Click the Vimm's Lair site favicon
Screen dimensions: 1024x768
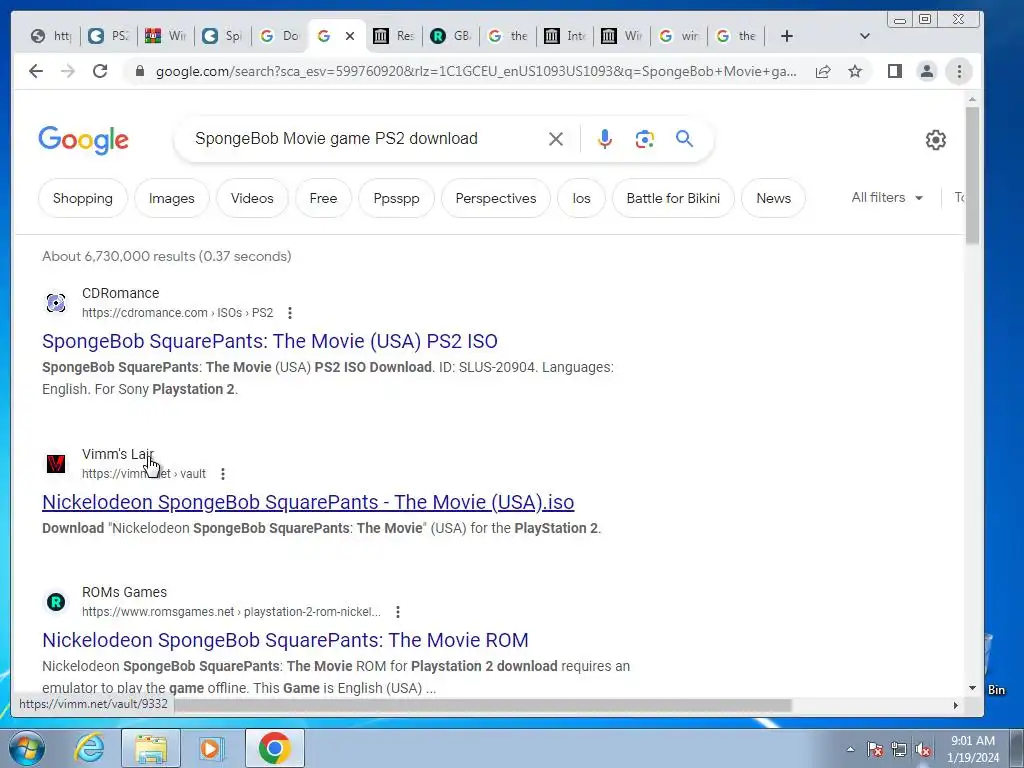pyautogui.click(x=56, y=463)
